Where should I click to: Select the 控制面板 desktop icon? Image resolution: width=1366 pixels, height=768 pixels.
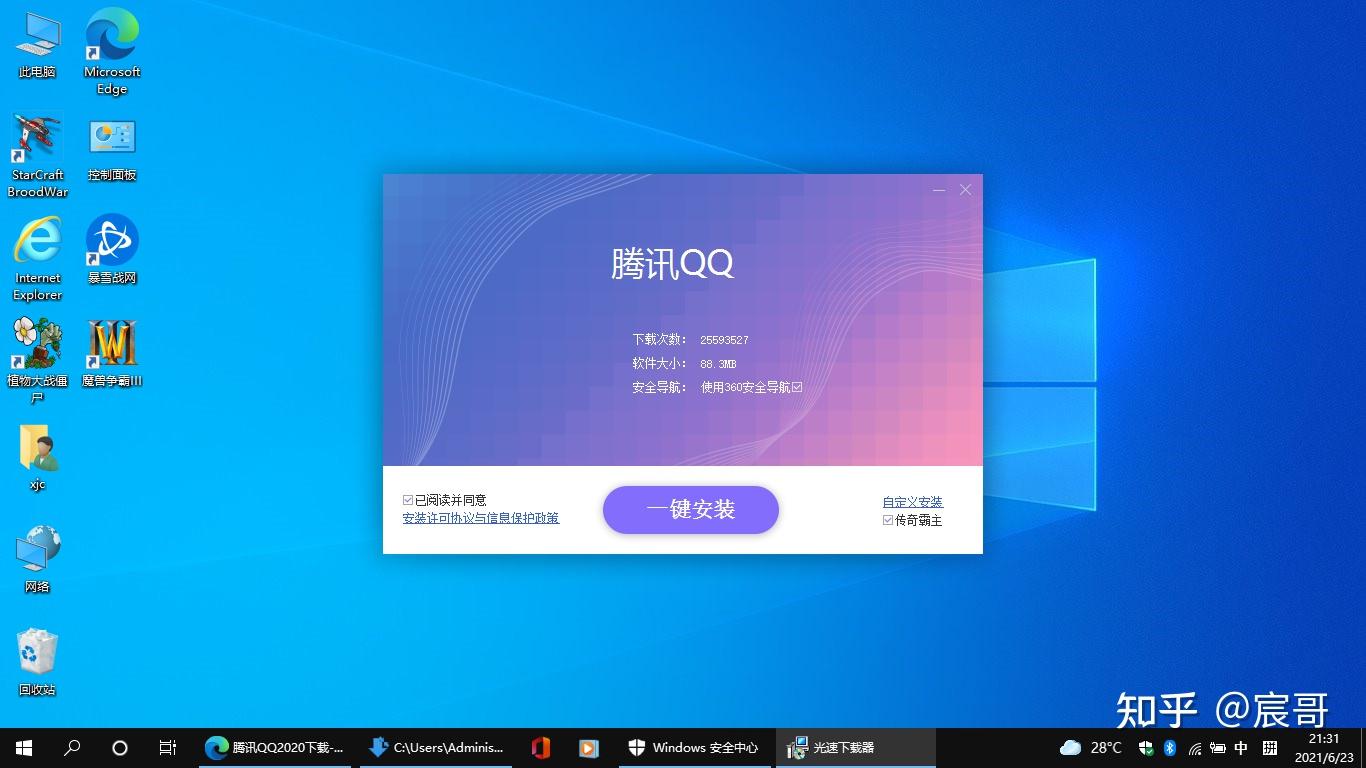coord(112,149)
